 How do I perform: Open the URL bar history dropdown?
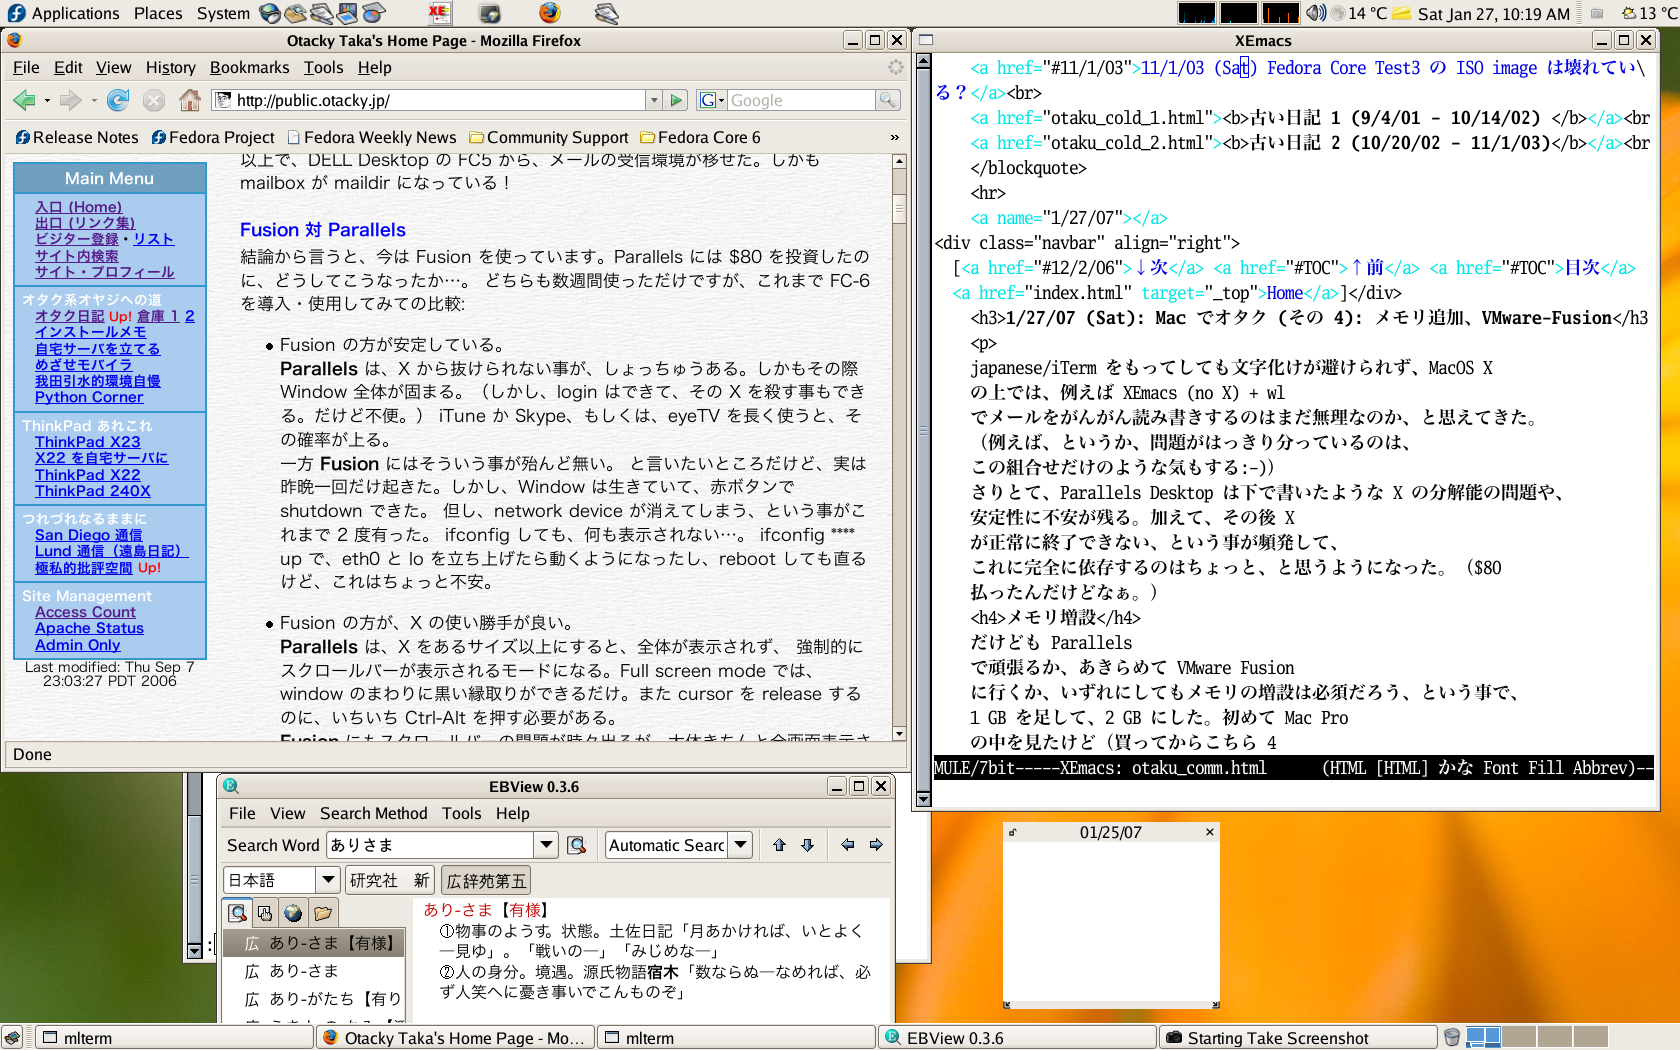click(x=654, y=100)
